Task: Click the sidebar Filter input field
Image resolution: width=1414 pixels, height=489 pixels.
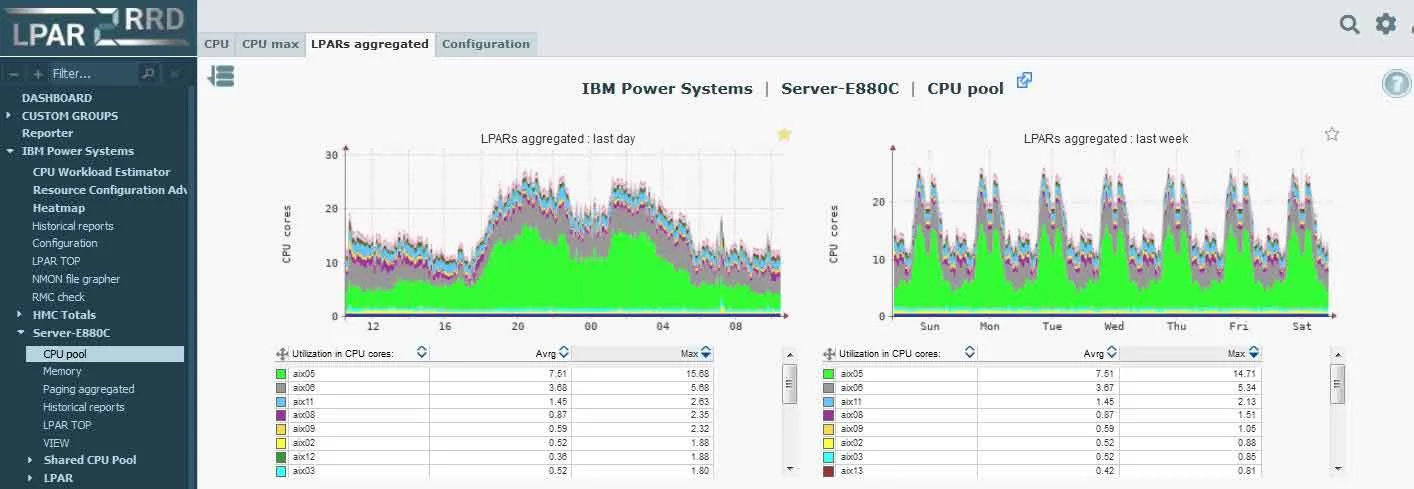Action: [93, 73]
